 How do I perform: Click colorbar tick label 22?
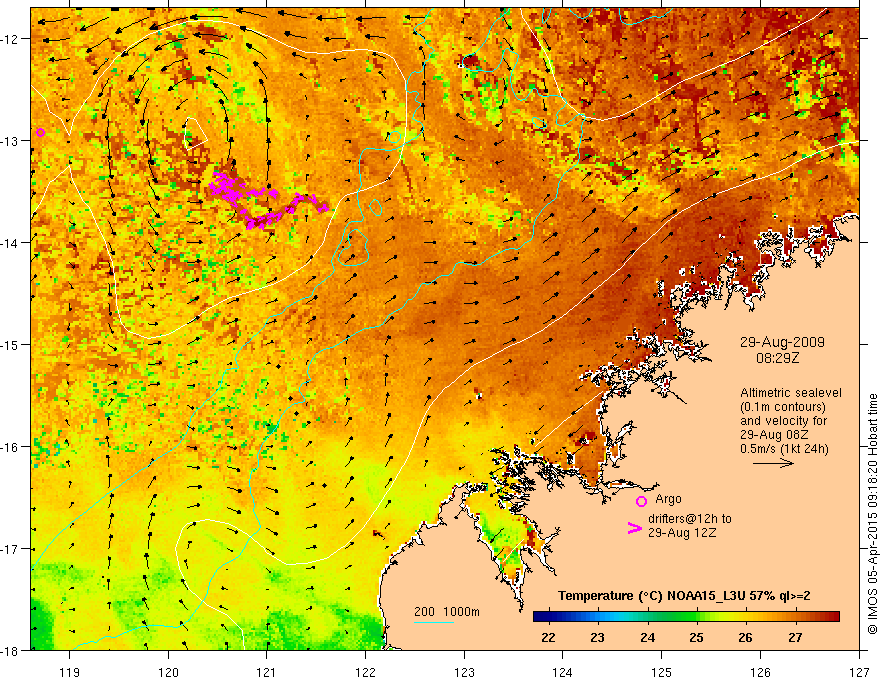[548, 637]
